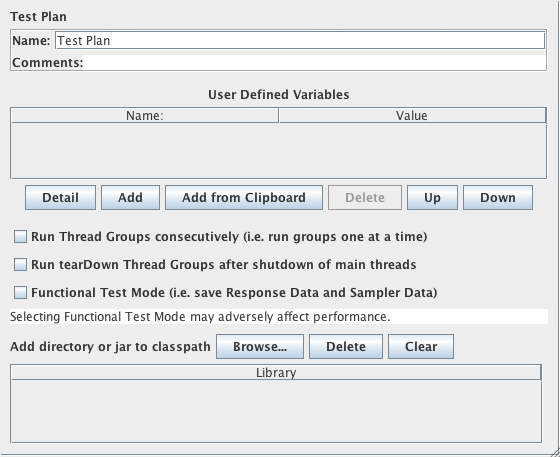Click the Value column header
560x457 pixels.
[x=412, y=116]
